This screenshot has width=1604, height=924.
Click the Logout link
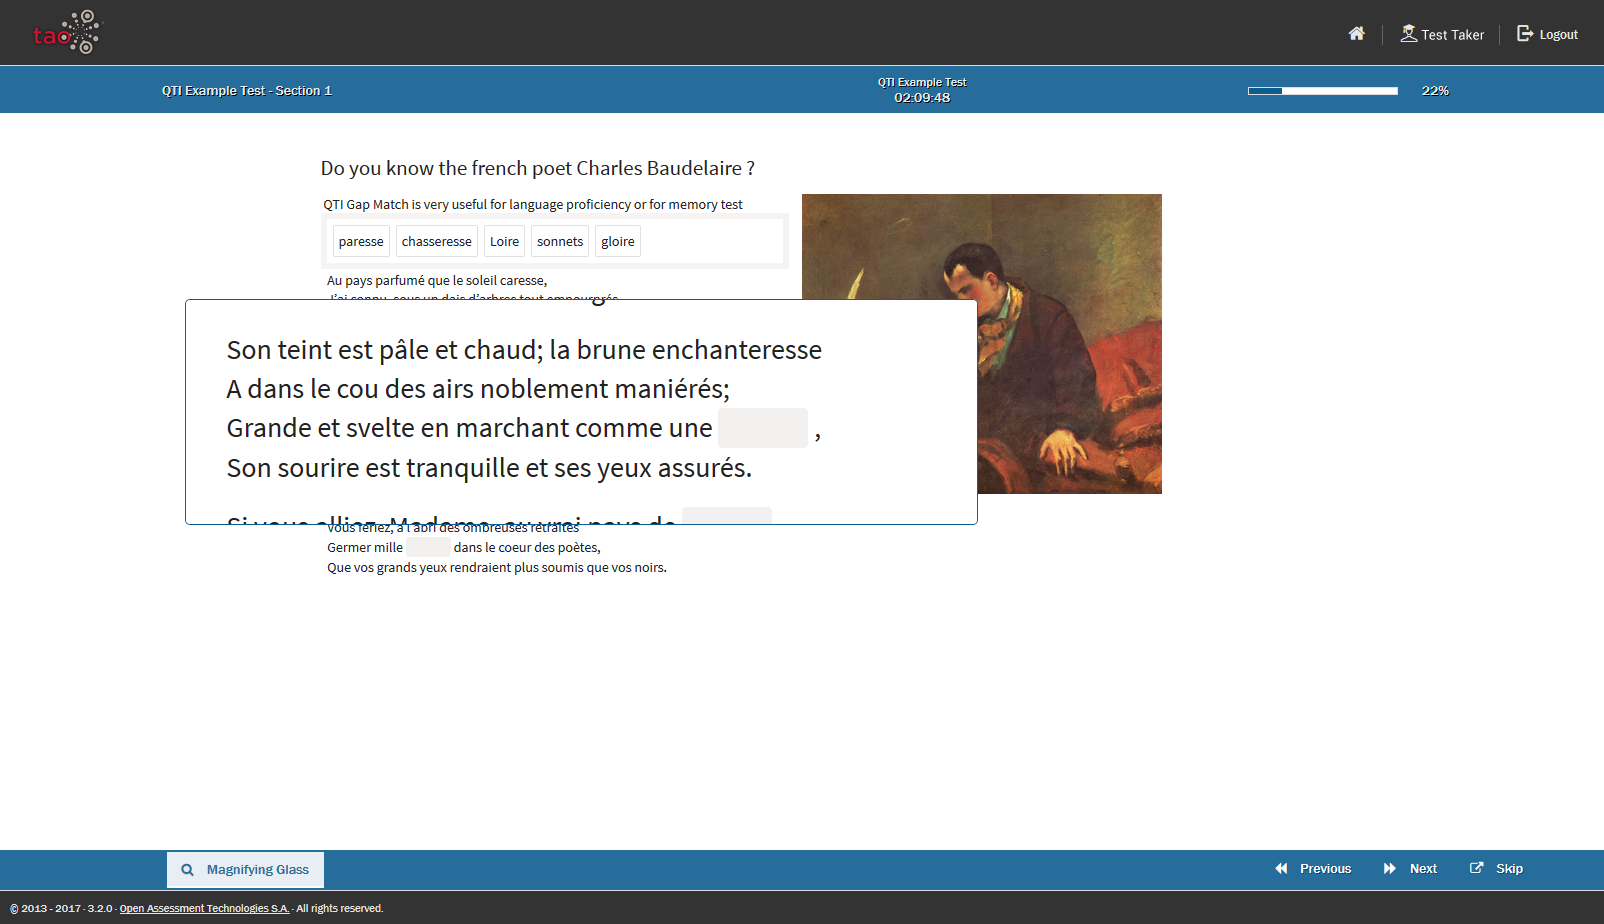coord(1547,34)
